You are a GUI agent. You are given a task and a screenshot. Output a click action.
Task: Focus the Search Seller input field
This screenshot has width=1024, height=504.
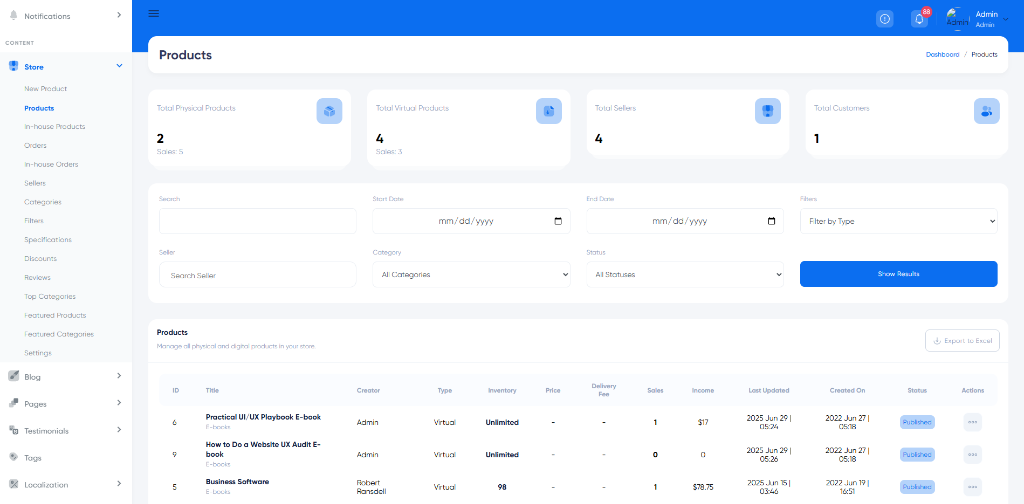[258, 275]
